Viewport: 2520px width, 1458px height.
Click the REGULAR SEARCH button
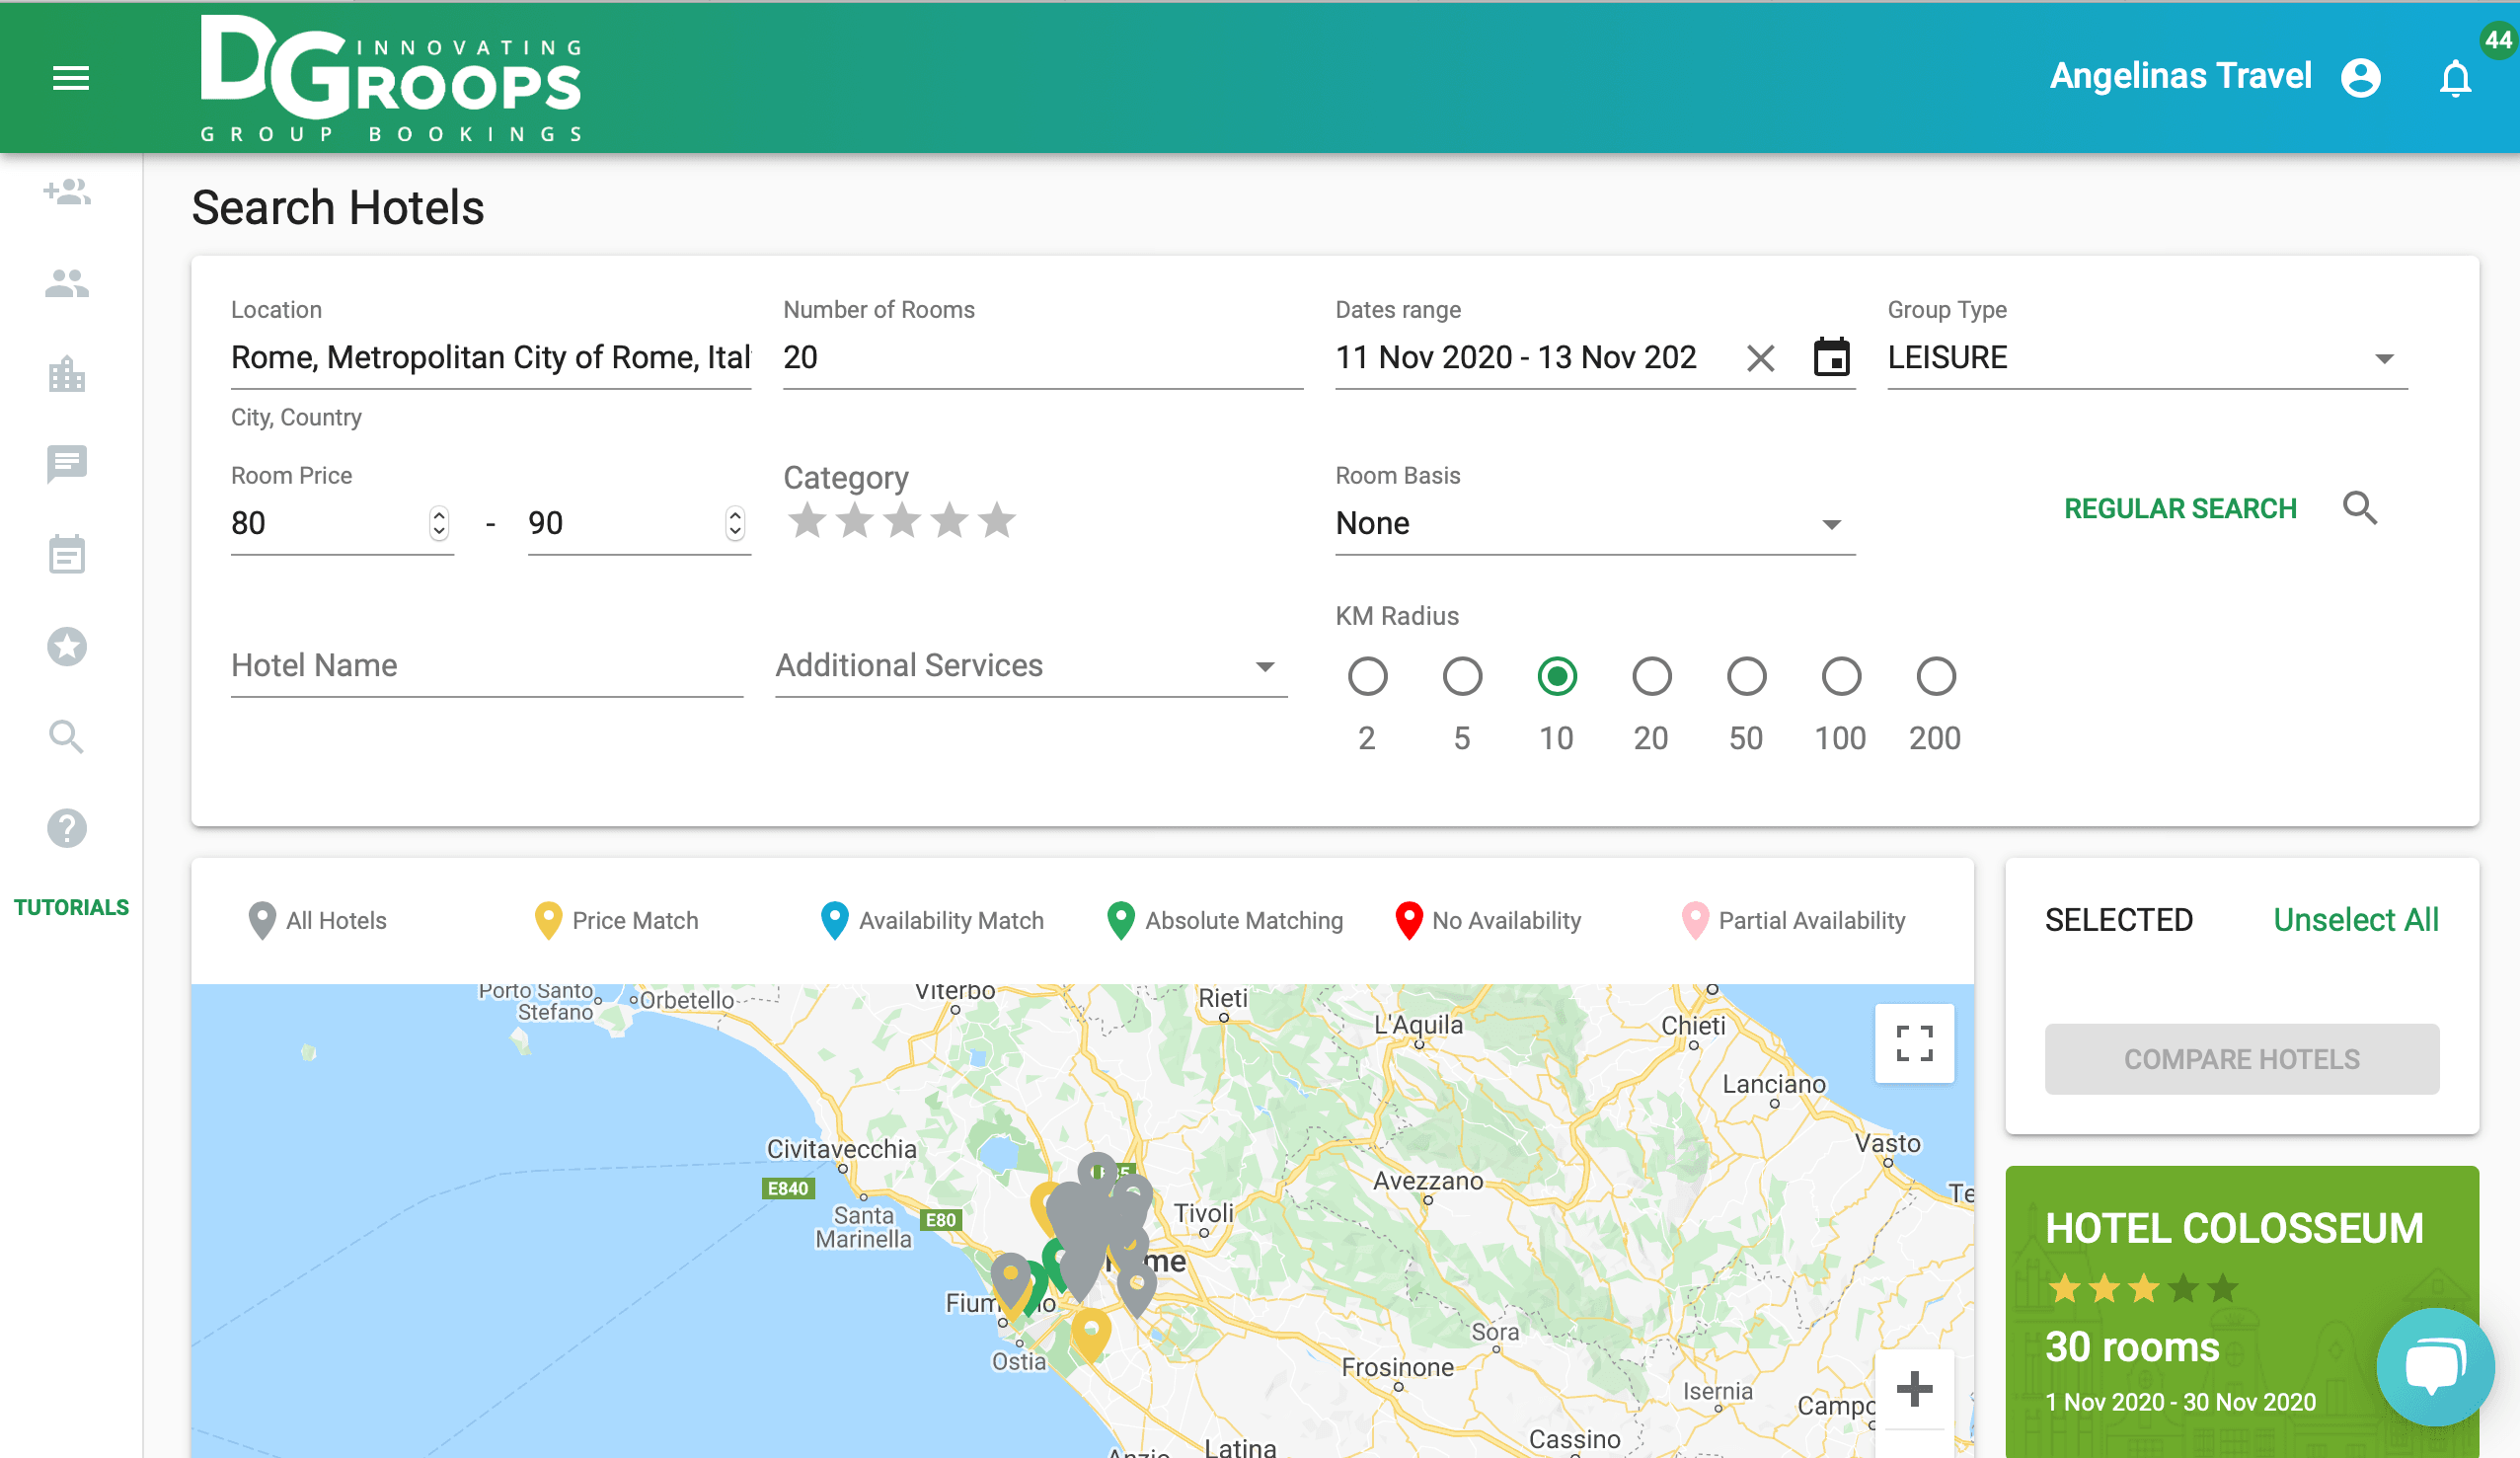pyautogui.click(x=2180, y=509)
